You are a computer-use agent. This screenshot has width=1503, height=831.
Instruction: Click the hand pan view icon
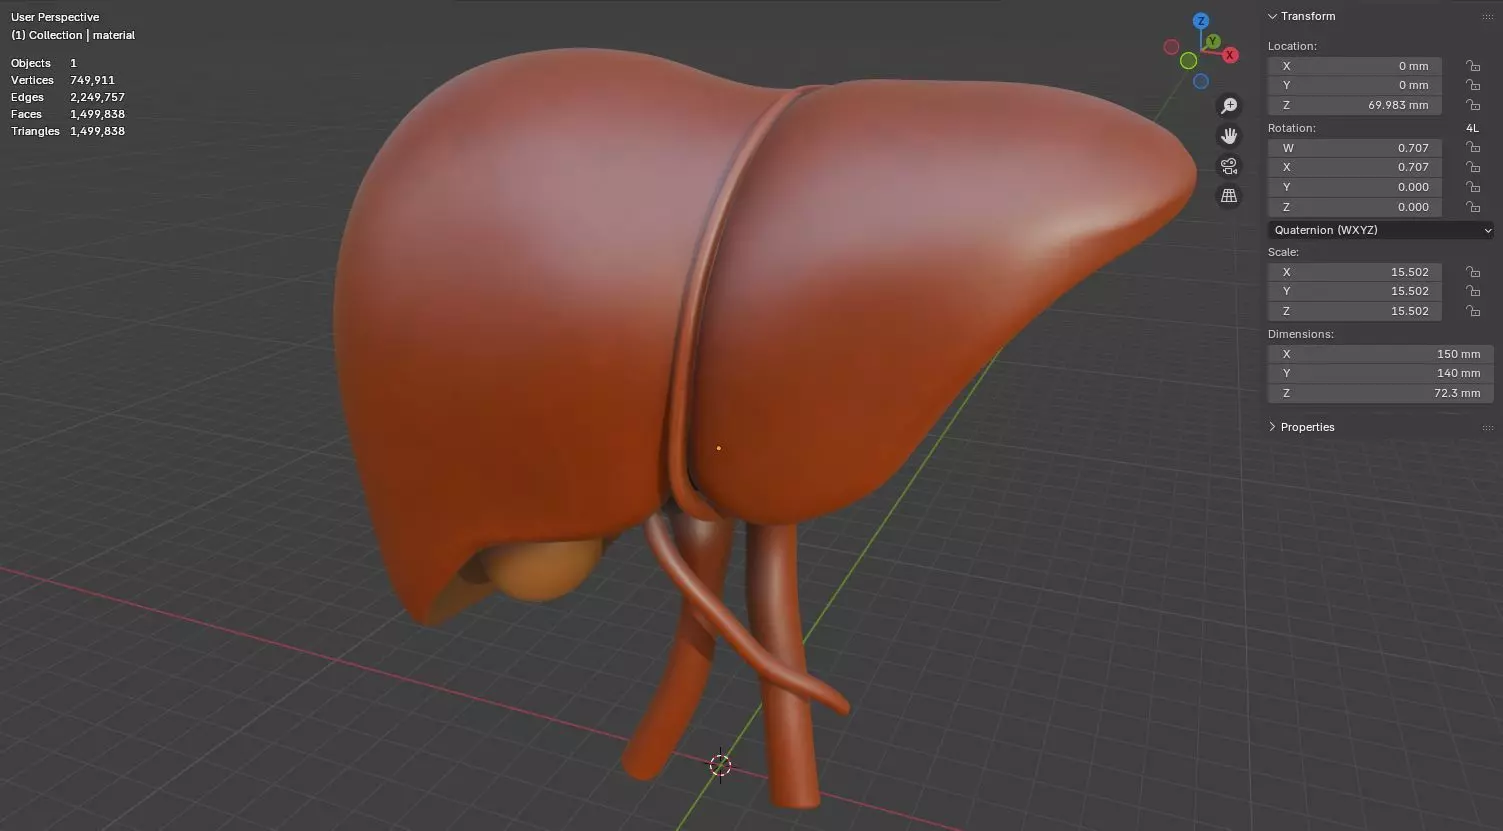coord(1229,136)
